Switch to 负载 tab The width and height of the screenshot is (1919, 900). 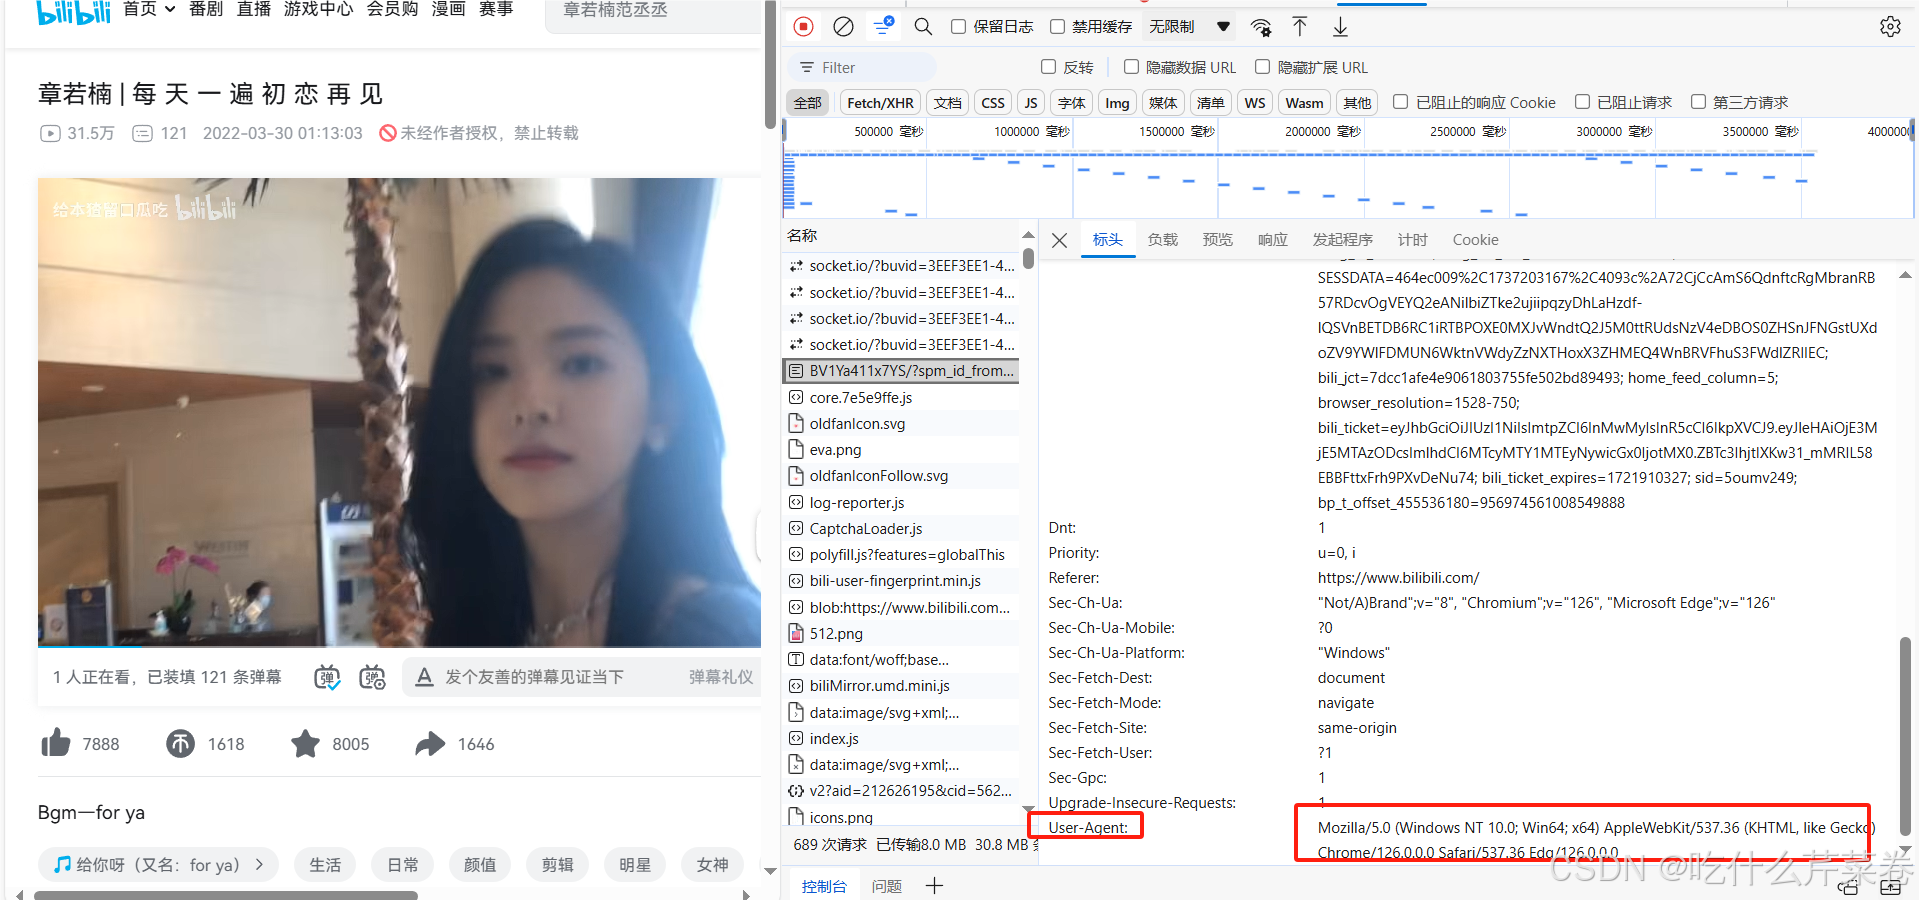1162,240
